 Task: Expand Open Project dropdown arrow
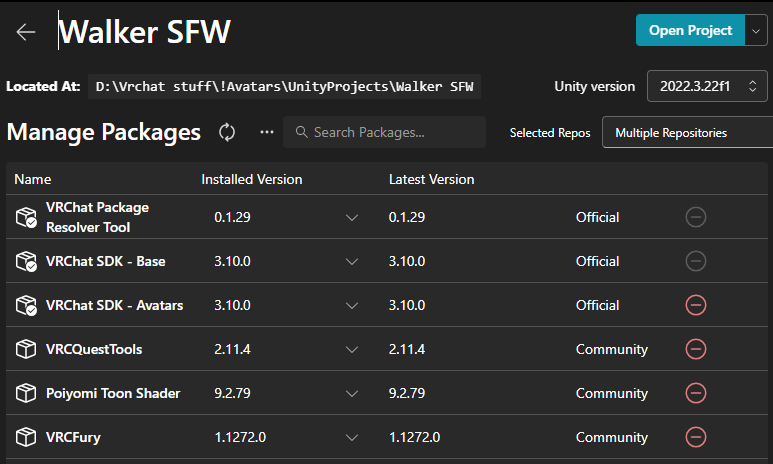(x=755, y=30)
